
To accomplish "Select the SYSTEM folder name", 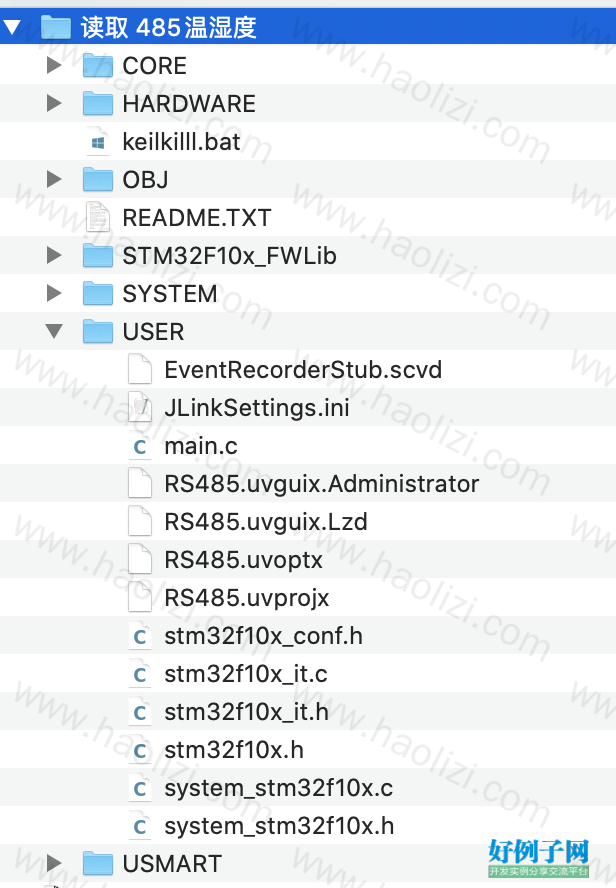I will [170, 294].
